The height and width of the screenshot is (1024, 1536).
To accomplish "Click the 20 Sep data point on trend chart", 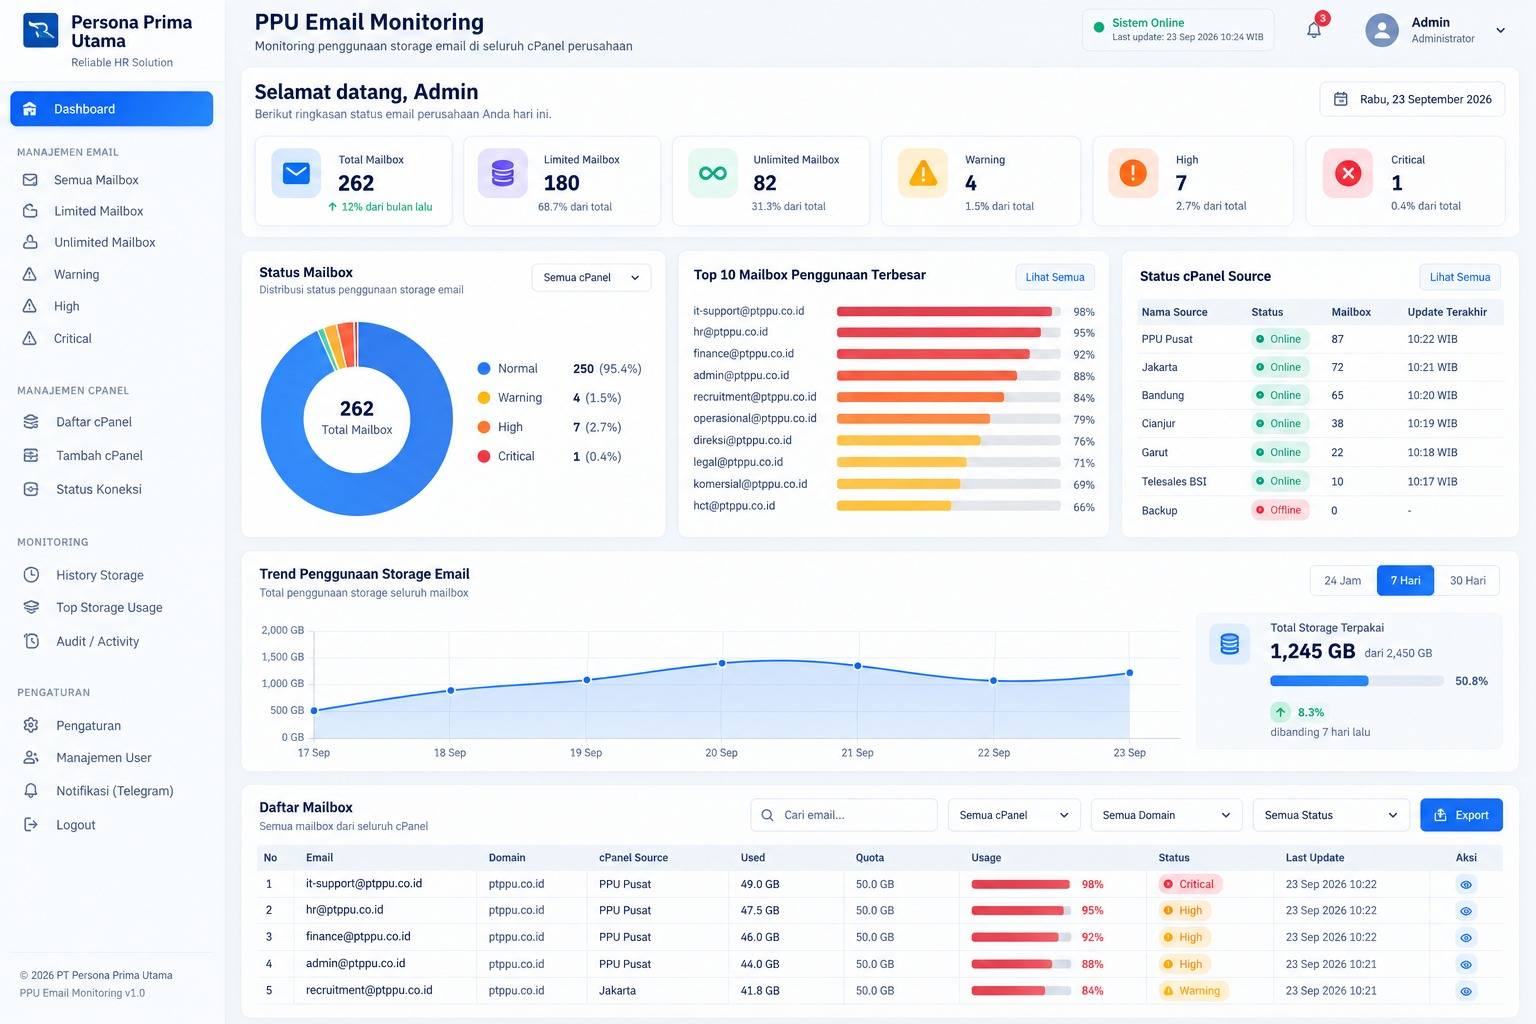I will [722, 663].
